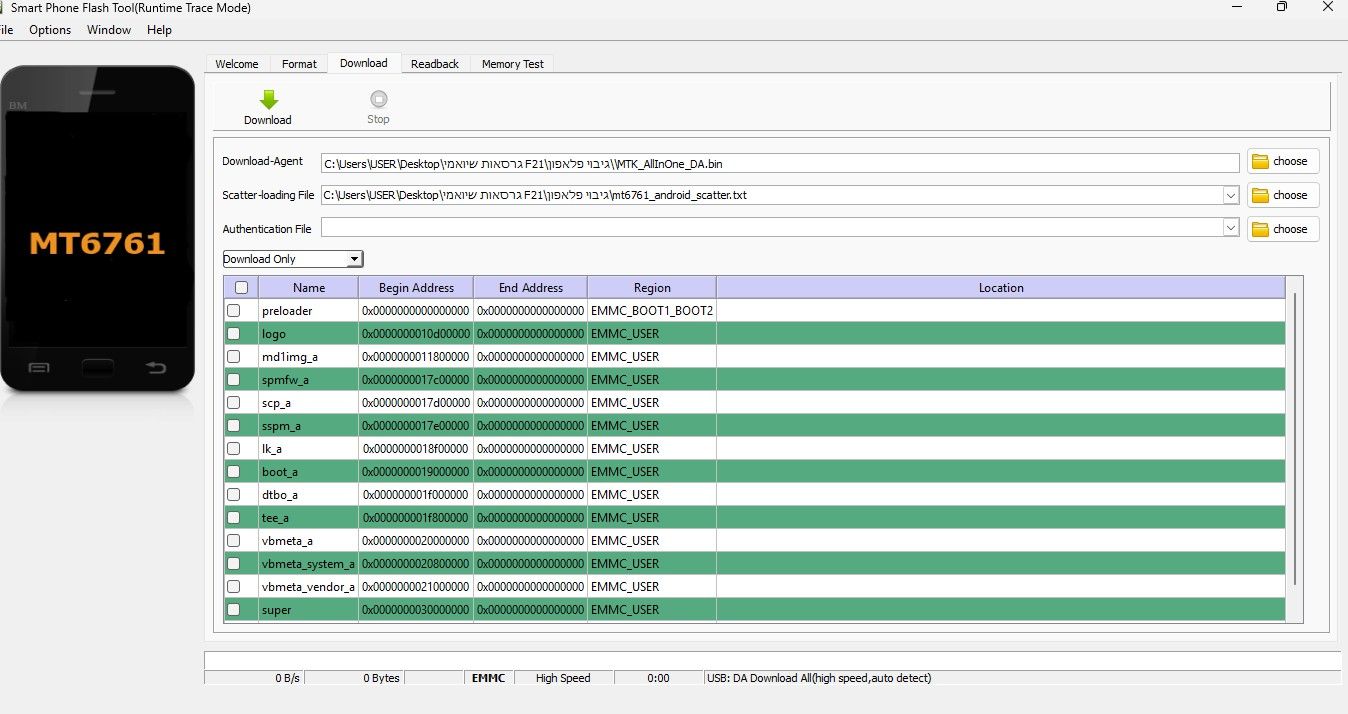Check the md1img_a partition checkbox
The image size is (1348, 714).
pyautogui.click(x=234, y=357)
